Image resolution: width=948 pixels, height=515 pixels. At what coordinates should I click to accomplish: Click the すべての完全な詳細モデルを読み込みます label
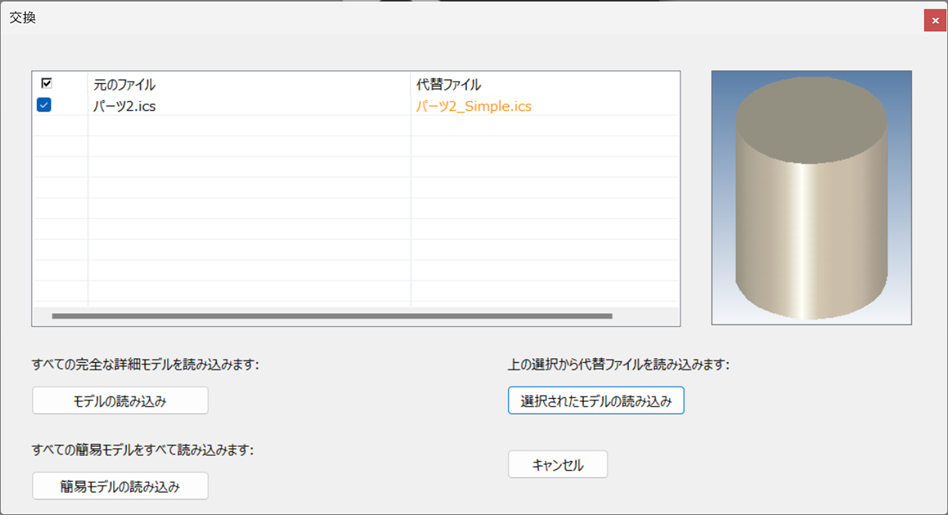146,364
